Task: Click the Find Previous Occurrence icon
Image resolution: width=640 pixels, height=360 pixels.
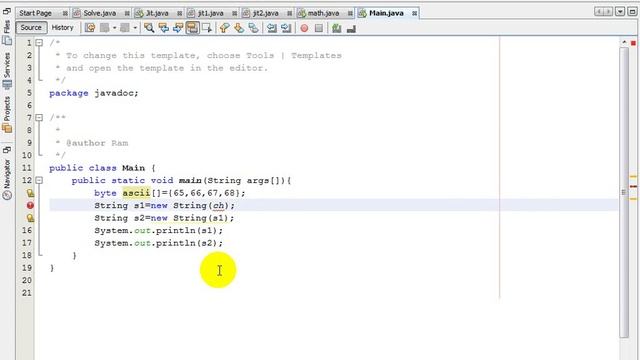Action: point(164,28)
